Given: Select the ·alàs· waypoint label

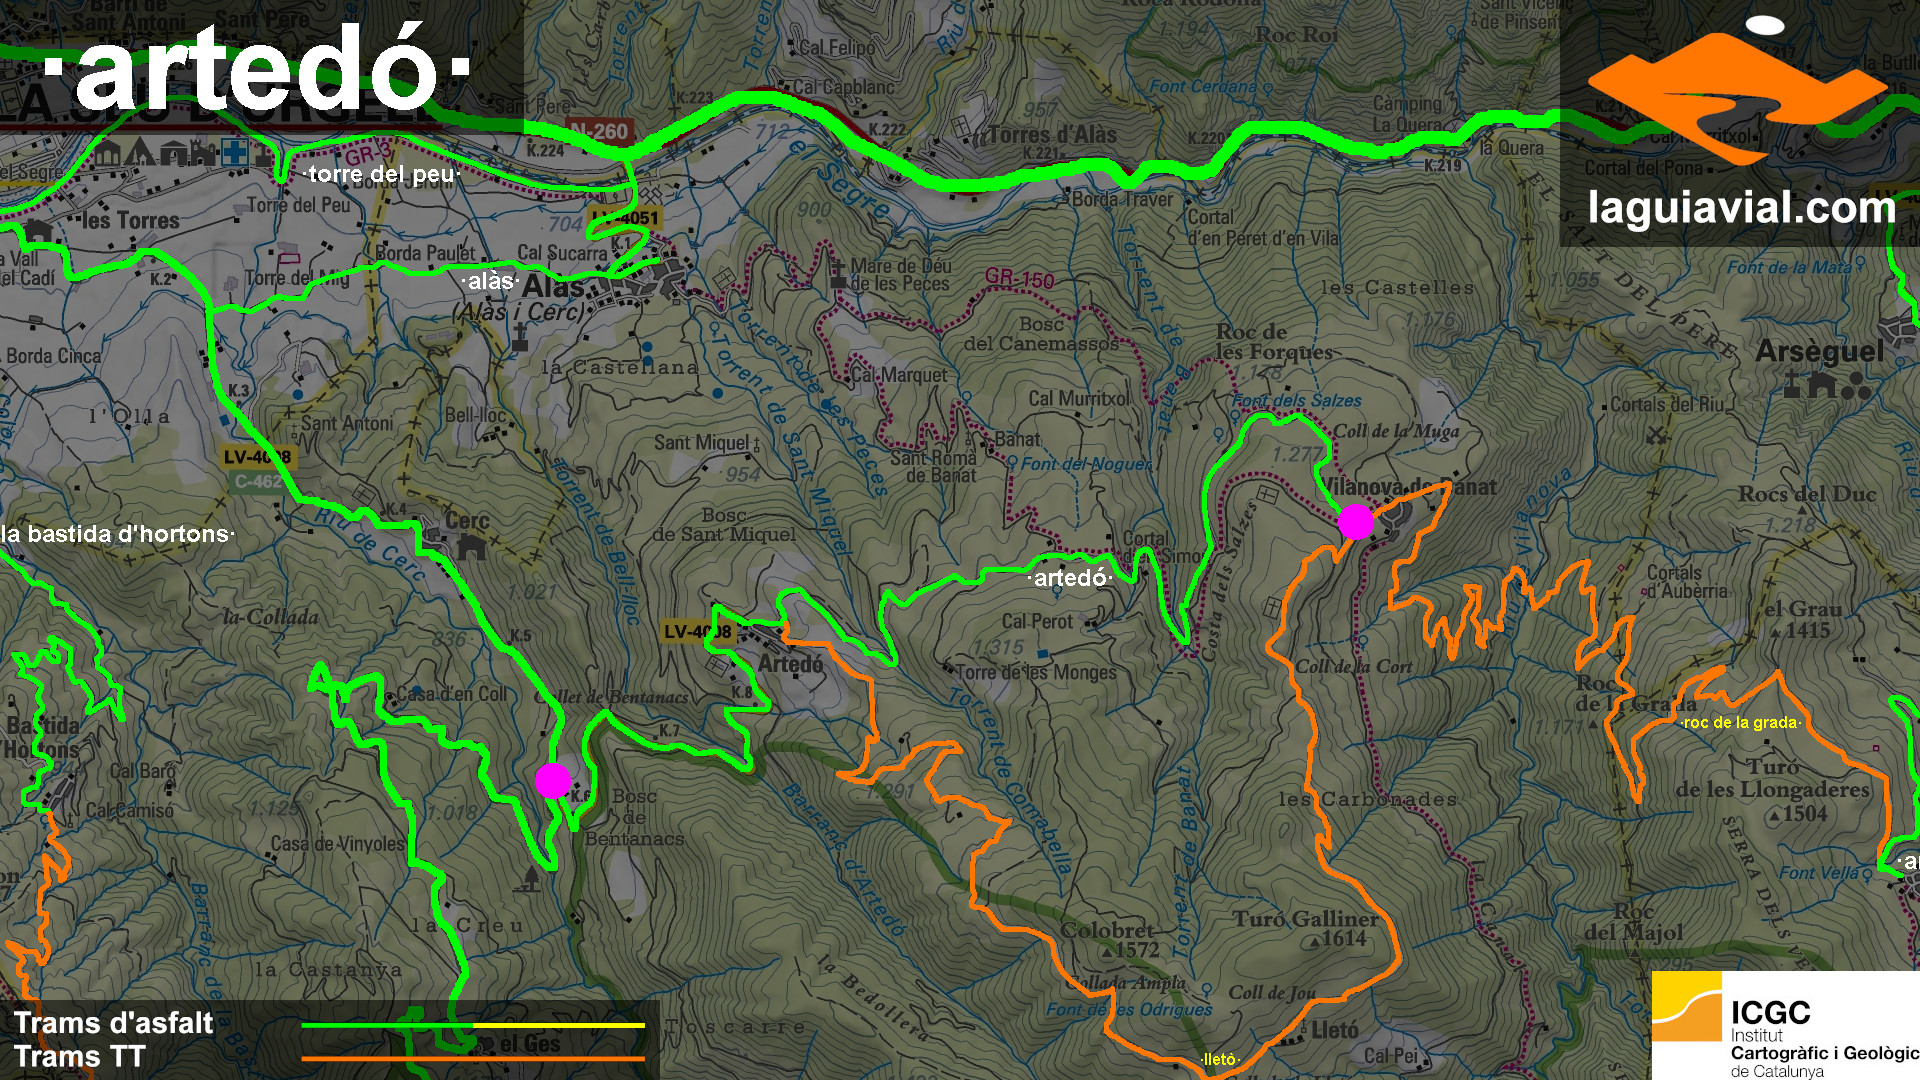Looking at the screenshot, I should [x=491, y=282].
